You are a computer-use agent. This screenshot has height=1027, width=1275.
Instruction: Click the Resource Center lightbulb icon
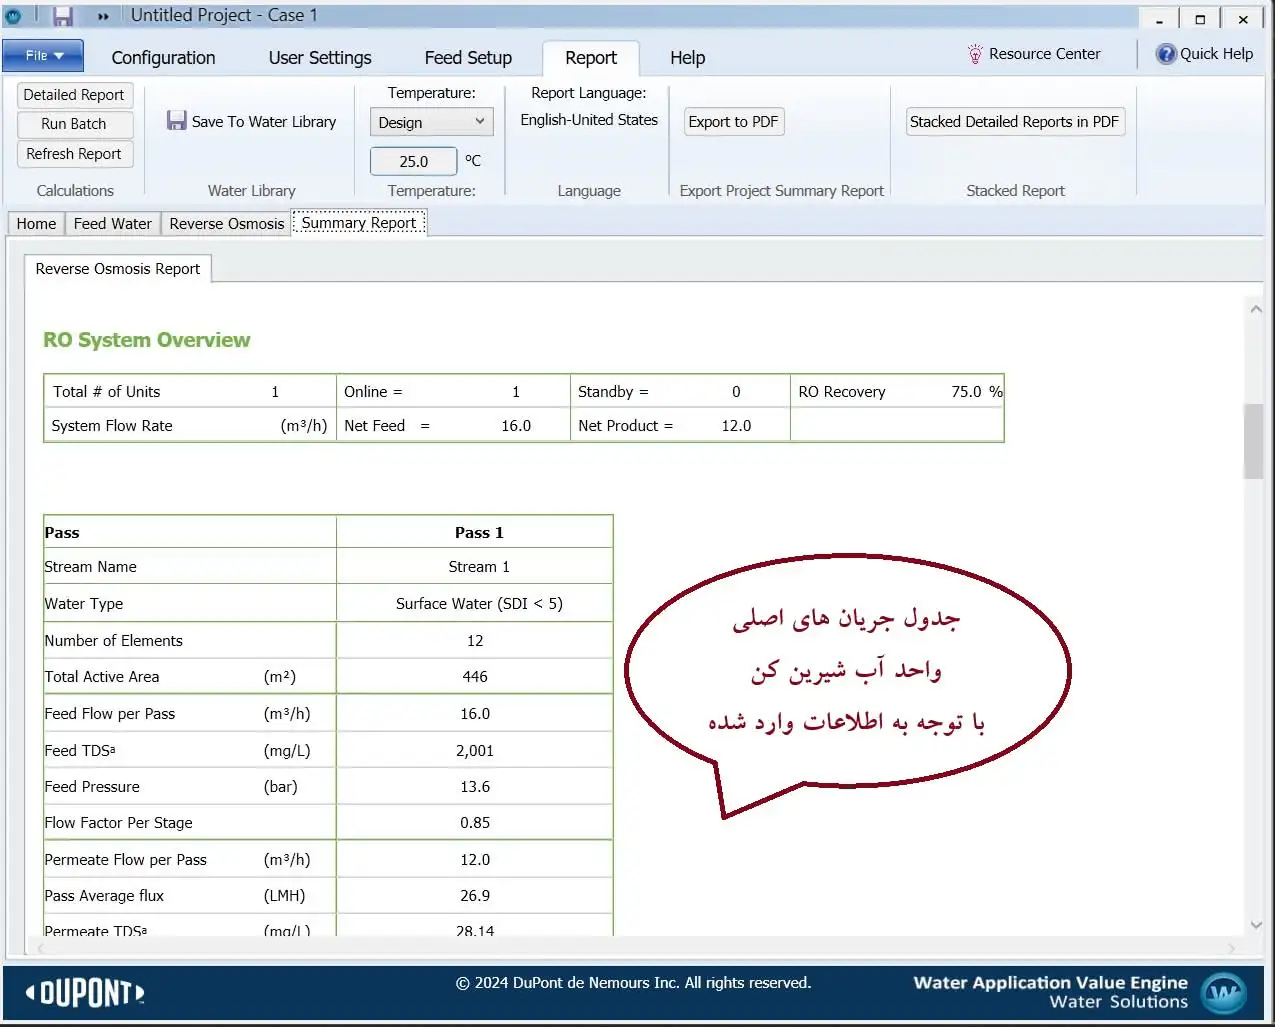tap(975, 54)
